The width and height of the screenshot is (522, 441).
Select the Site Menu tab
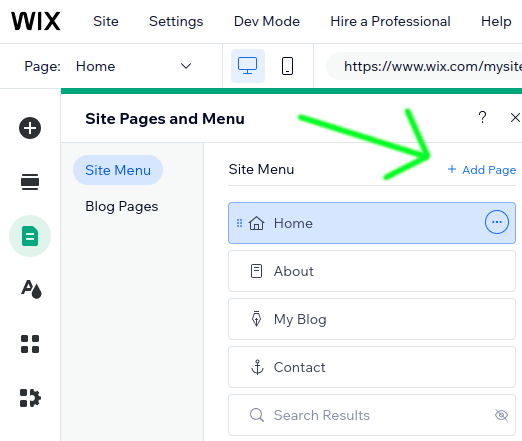pos(118,170)
